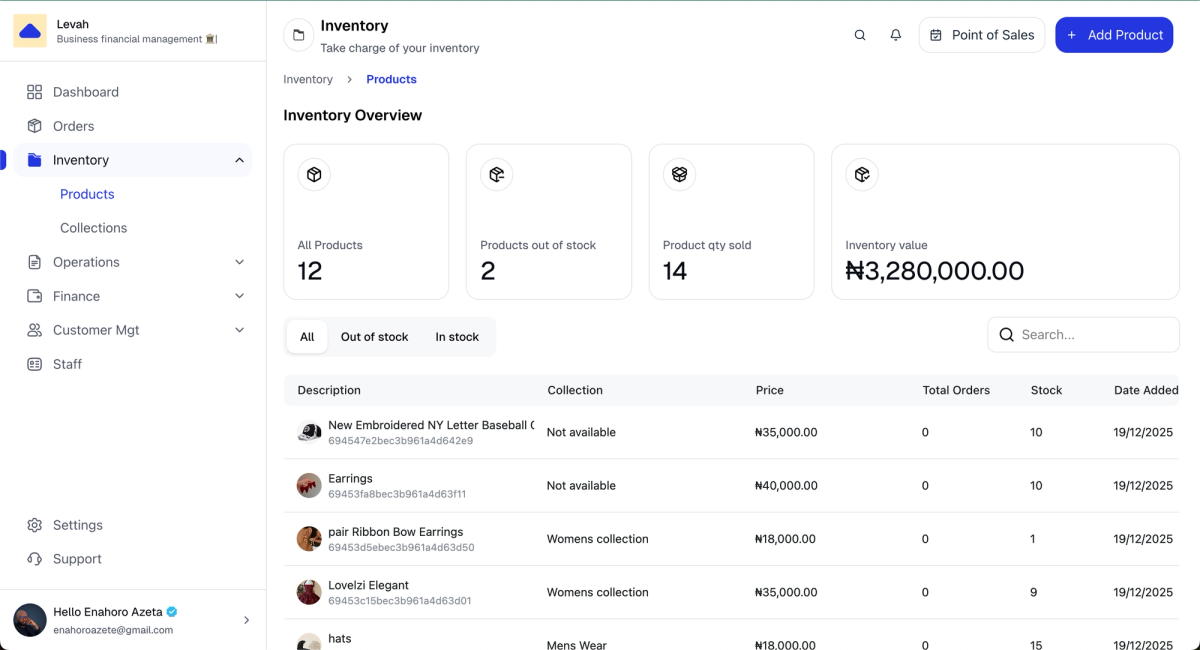Select the In stock filter tab
1200x650 pixels.
pos(457,337)
